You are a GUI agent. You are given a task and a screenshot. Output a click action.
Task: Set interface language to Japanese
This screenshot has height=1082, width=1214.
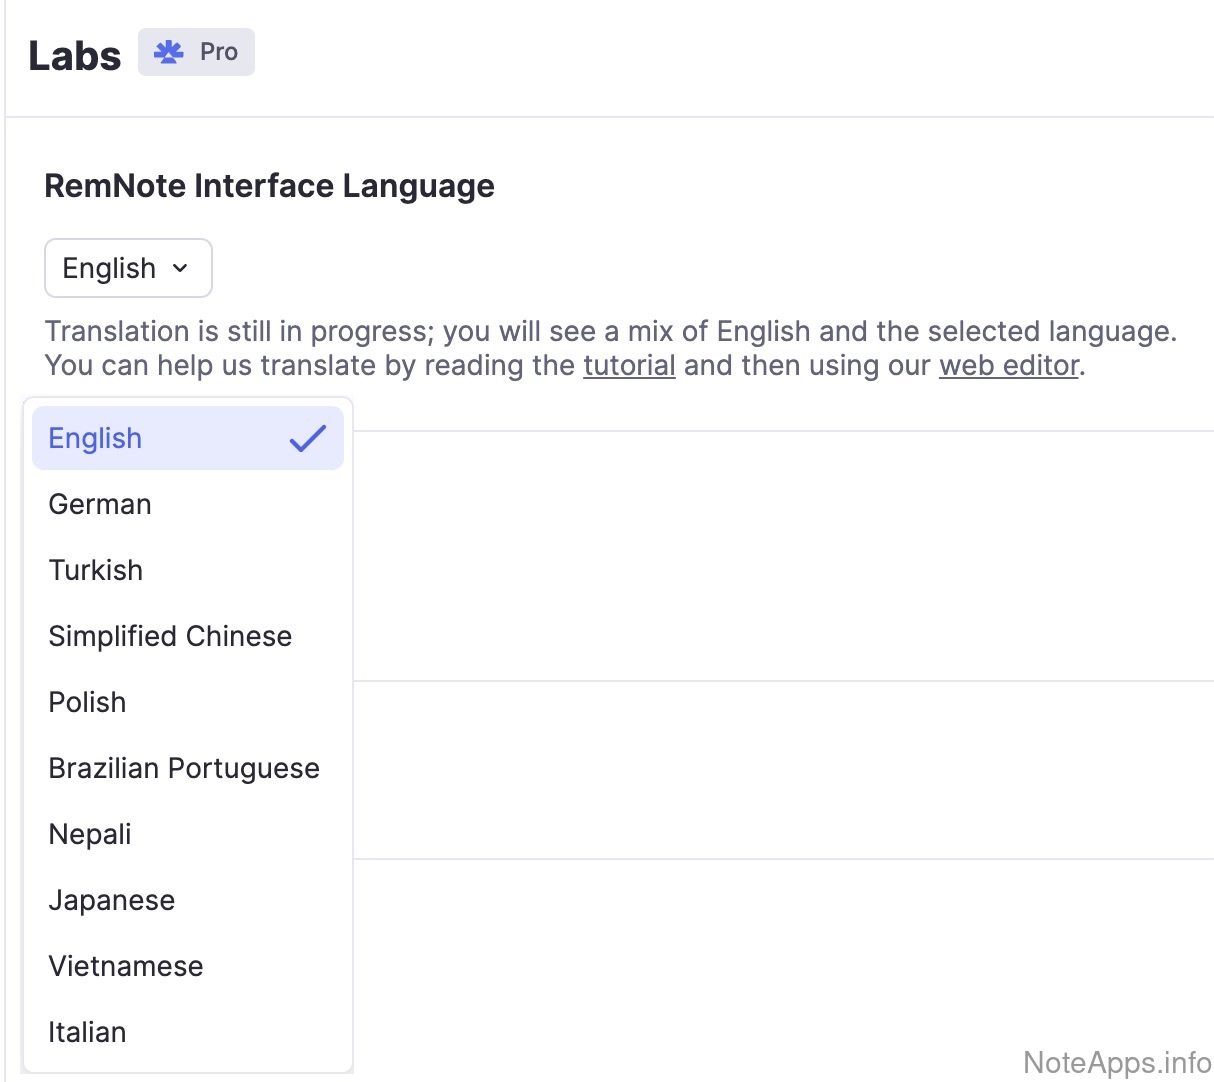(x=112, y=900)
